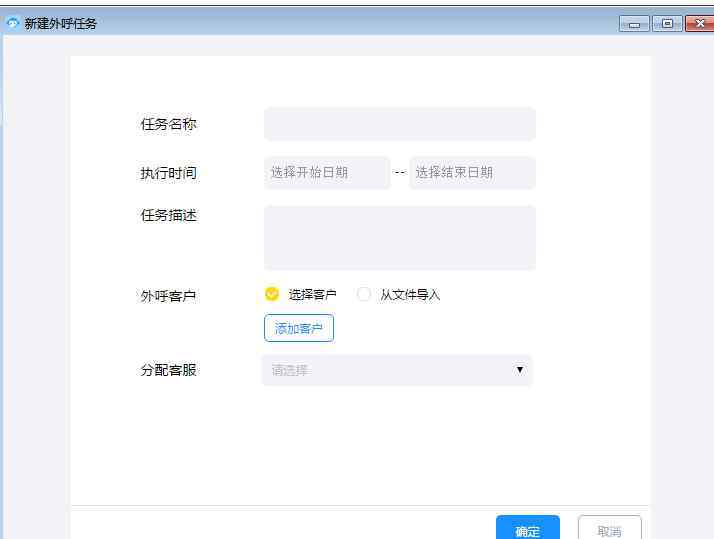Click the 任务描述 label
Viewport: 714px width, 539px height.
[168, 215]
